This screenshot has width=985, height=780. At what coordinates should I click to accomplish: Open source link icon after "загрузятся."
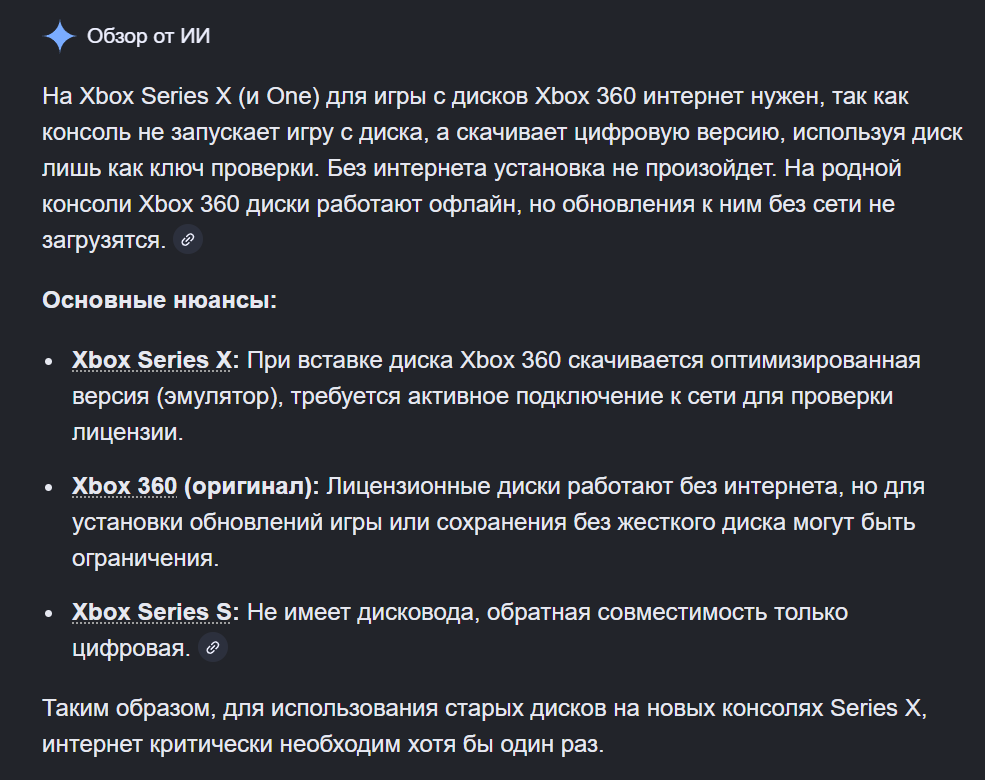tap(188, 240)
